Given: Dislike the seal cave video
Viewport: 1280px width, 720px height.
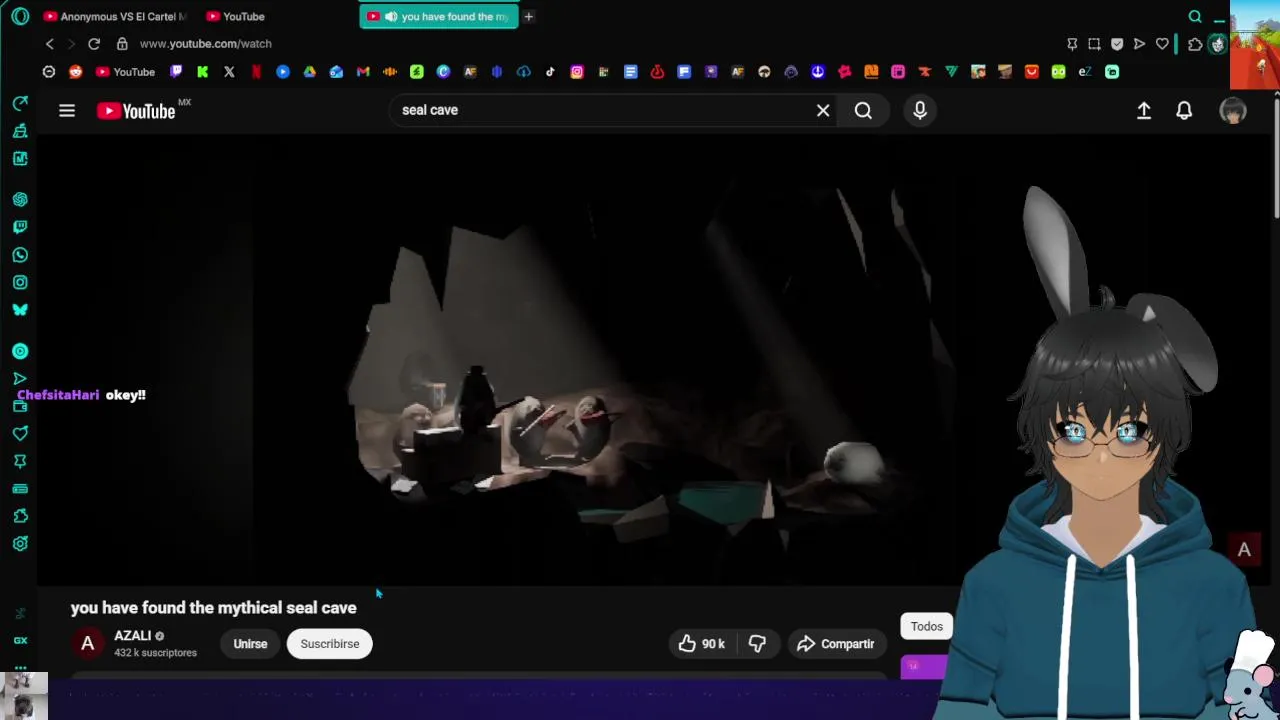Looking at the screenshot, I should [757, 644].
